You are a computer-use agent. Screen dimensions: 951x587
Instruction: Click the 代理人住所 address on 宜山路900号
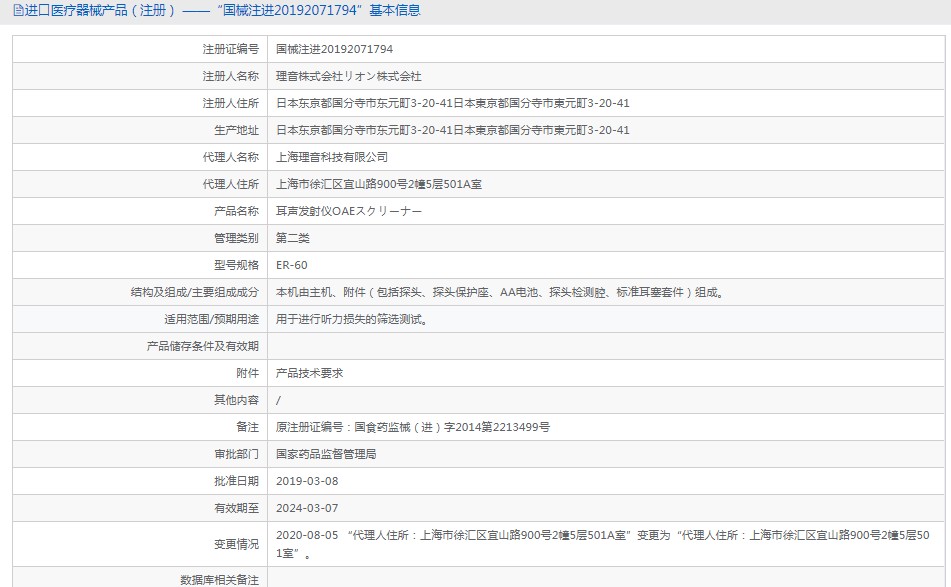[x=379, y=184]
